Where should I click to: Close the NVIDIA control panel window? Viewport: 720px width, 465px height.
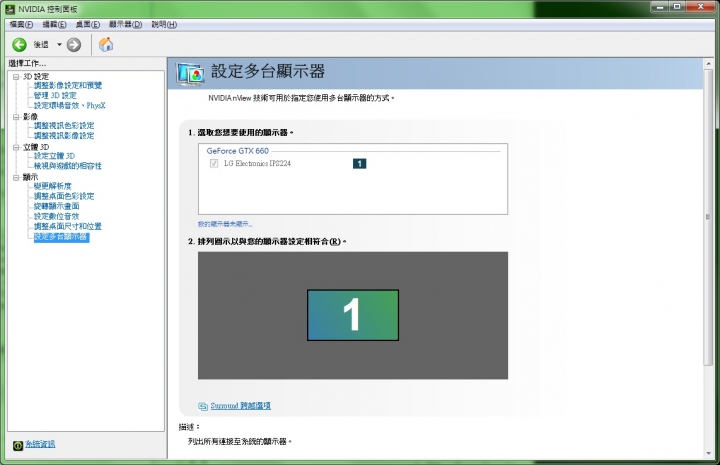pos(701,6)
